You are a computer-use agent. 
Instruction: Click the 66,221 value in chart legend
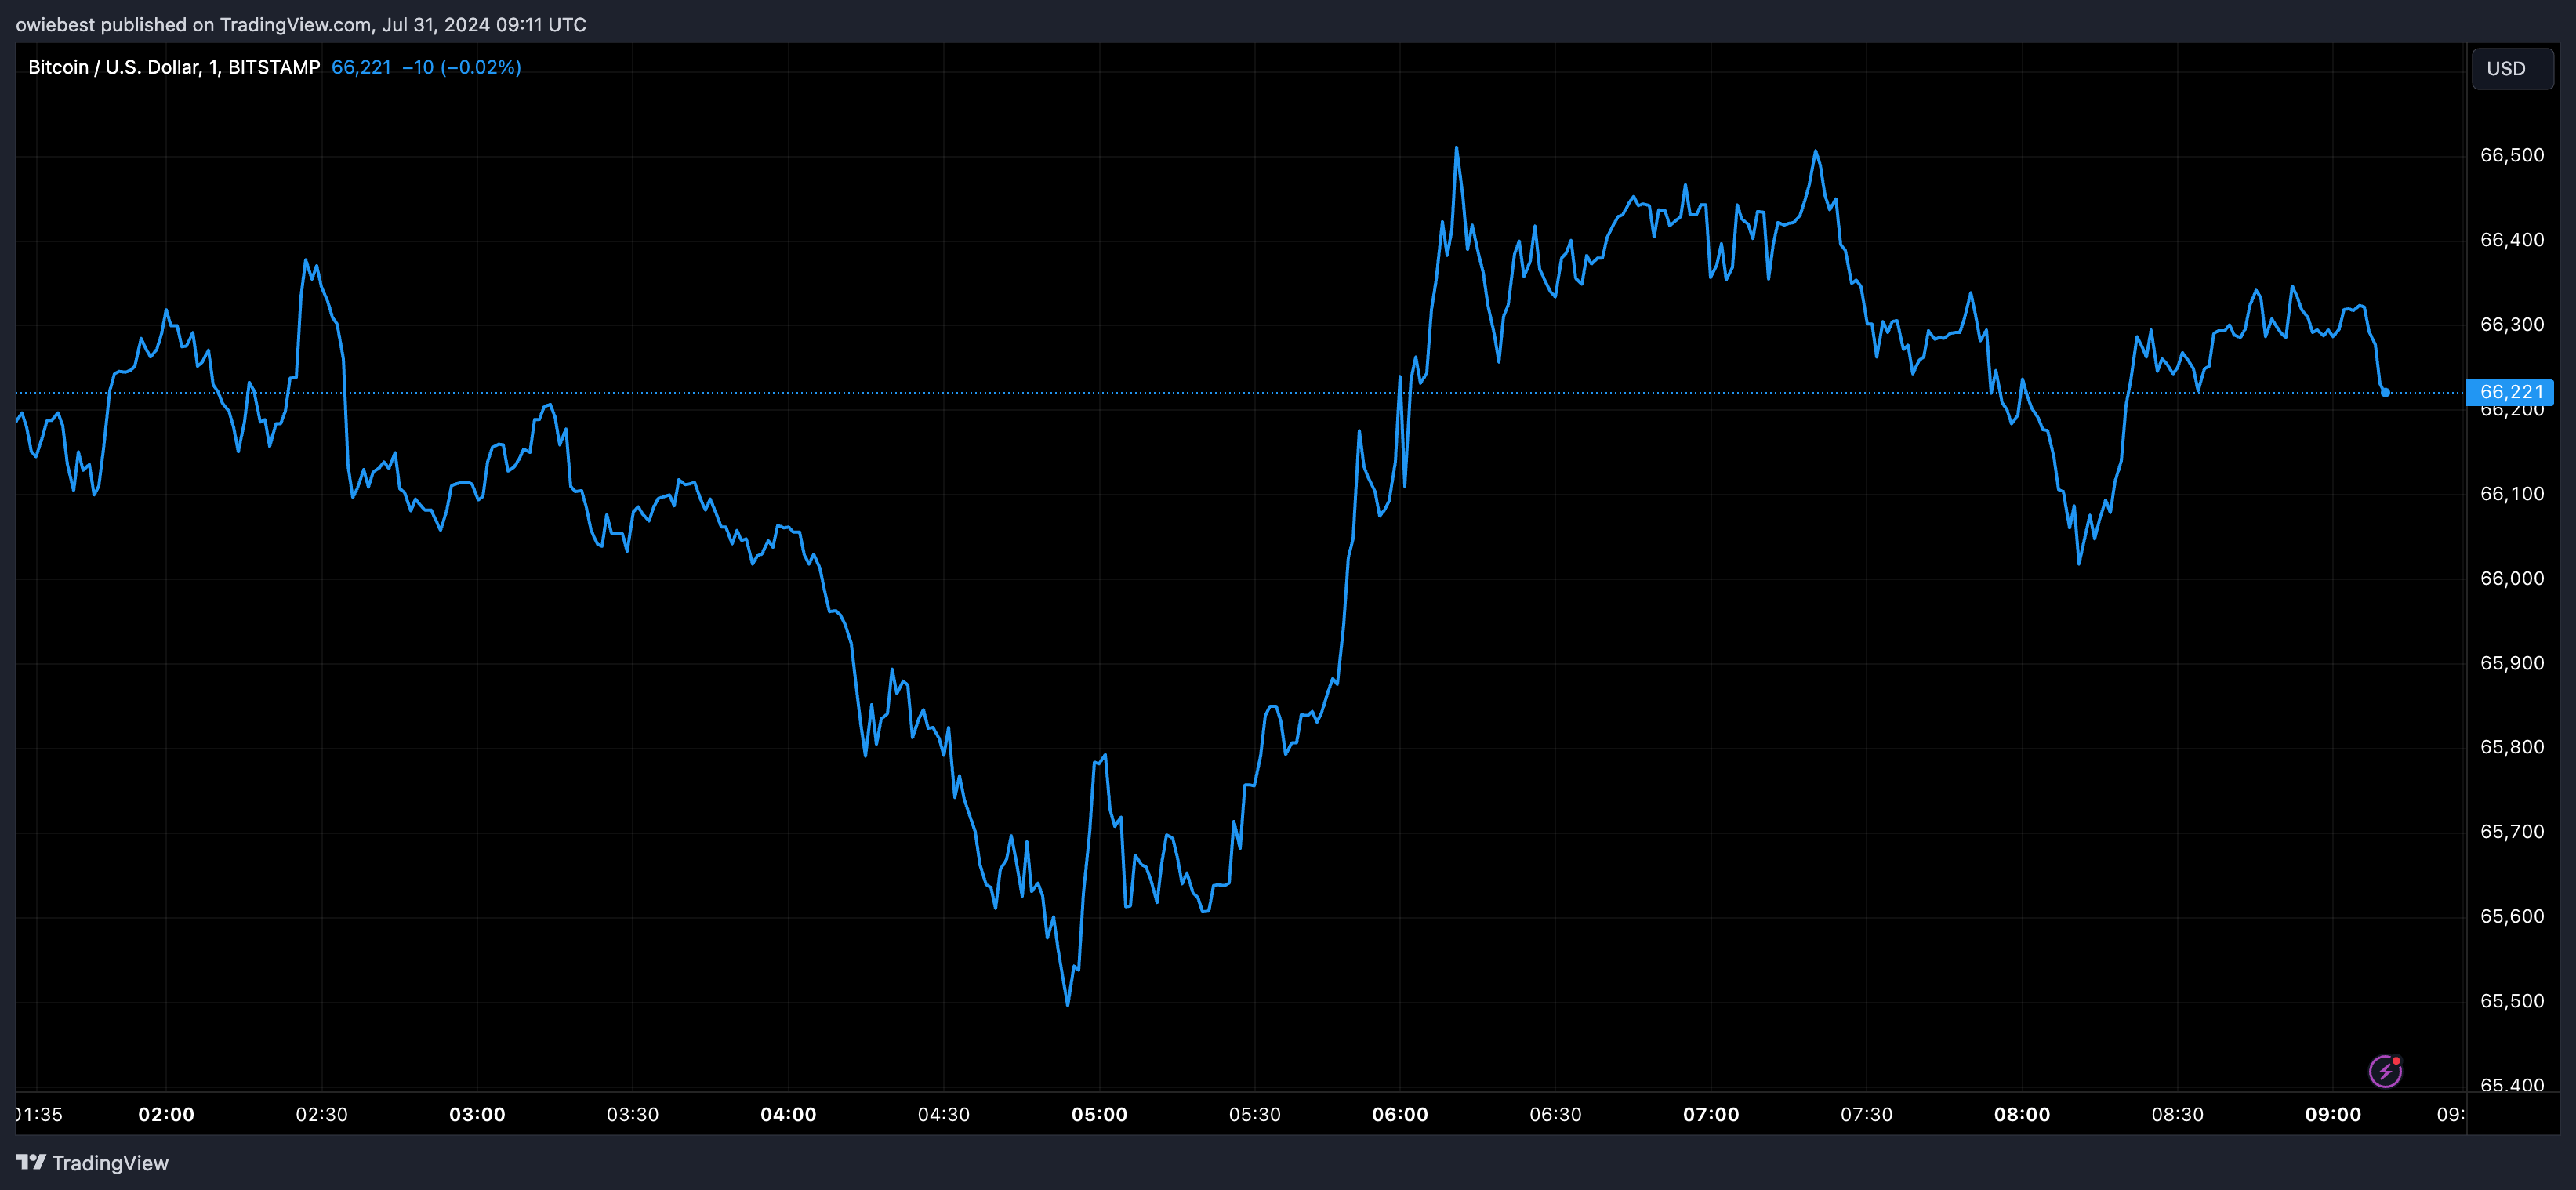(x=361, y=67)
